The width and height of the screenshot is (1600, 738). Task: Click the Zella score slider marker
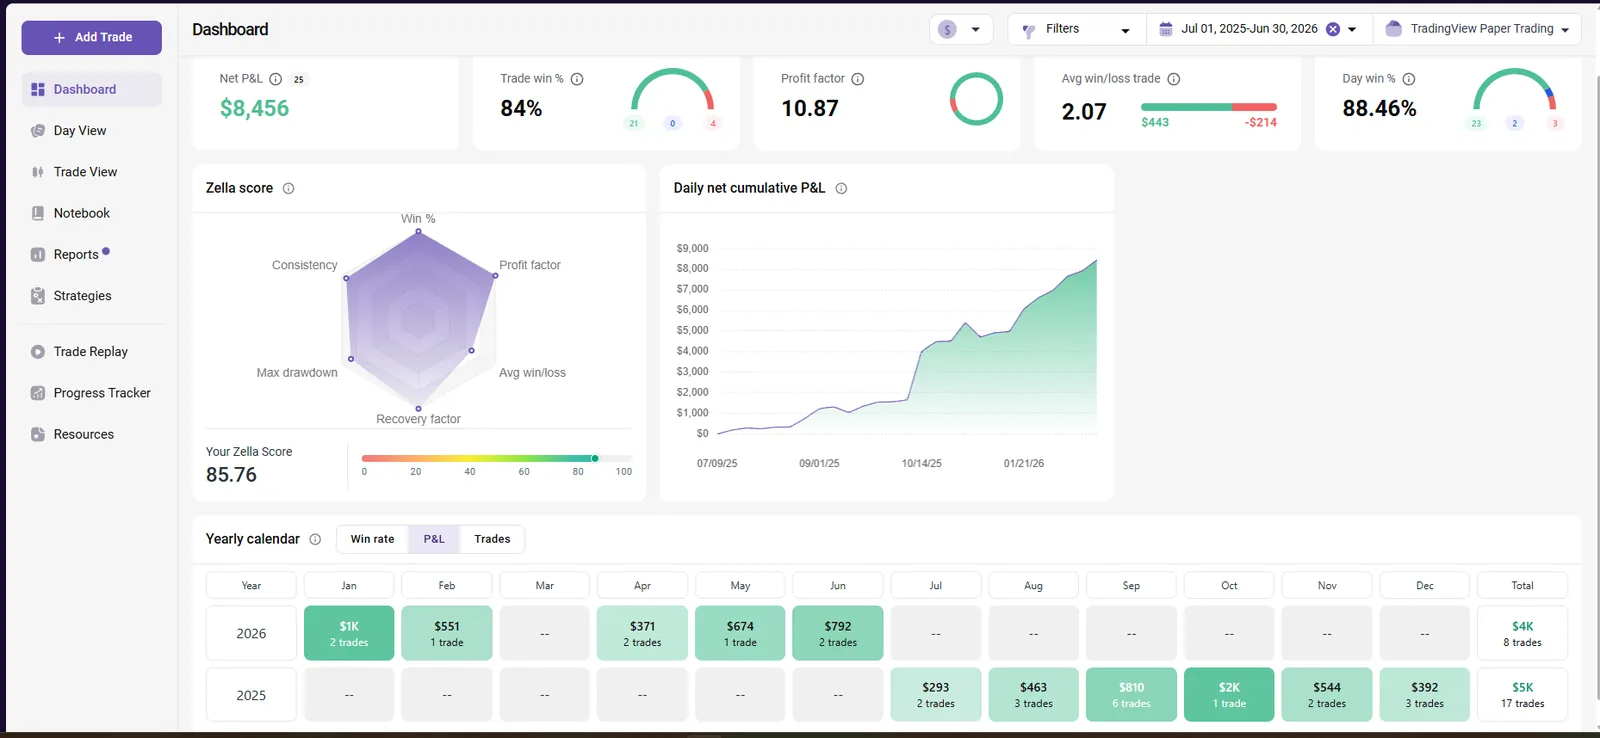595,458
